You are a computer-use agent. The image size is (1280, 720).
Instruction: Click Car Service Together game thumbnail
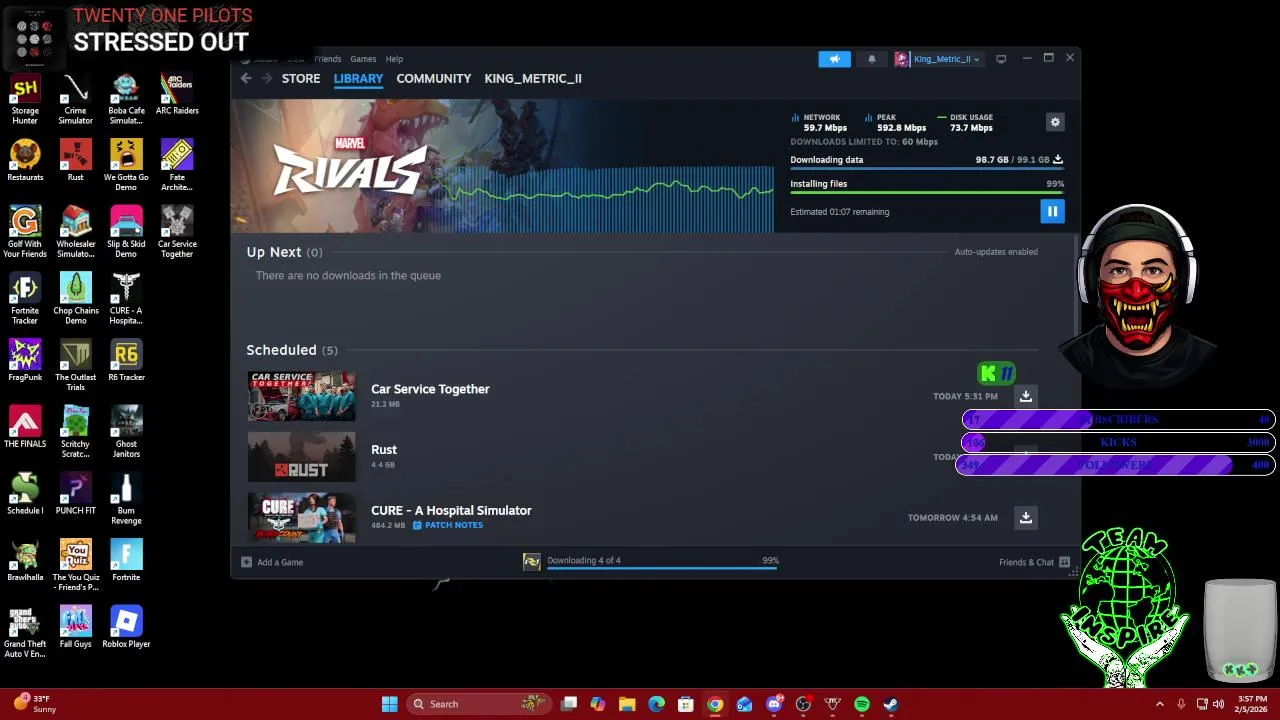click(301, 396)
